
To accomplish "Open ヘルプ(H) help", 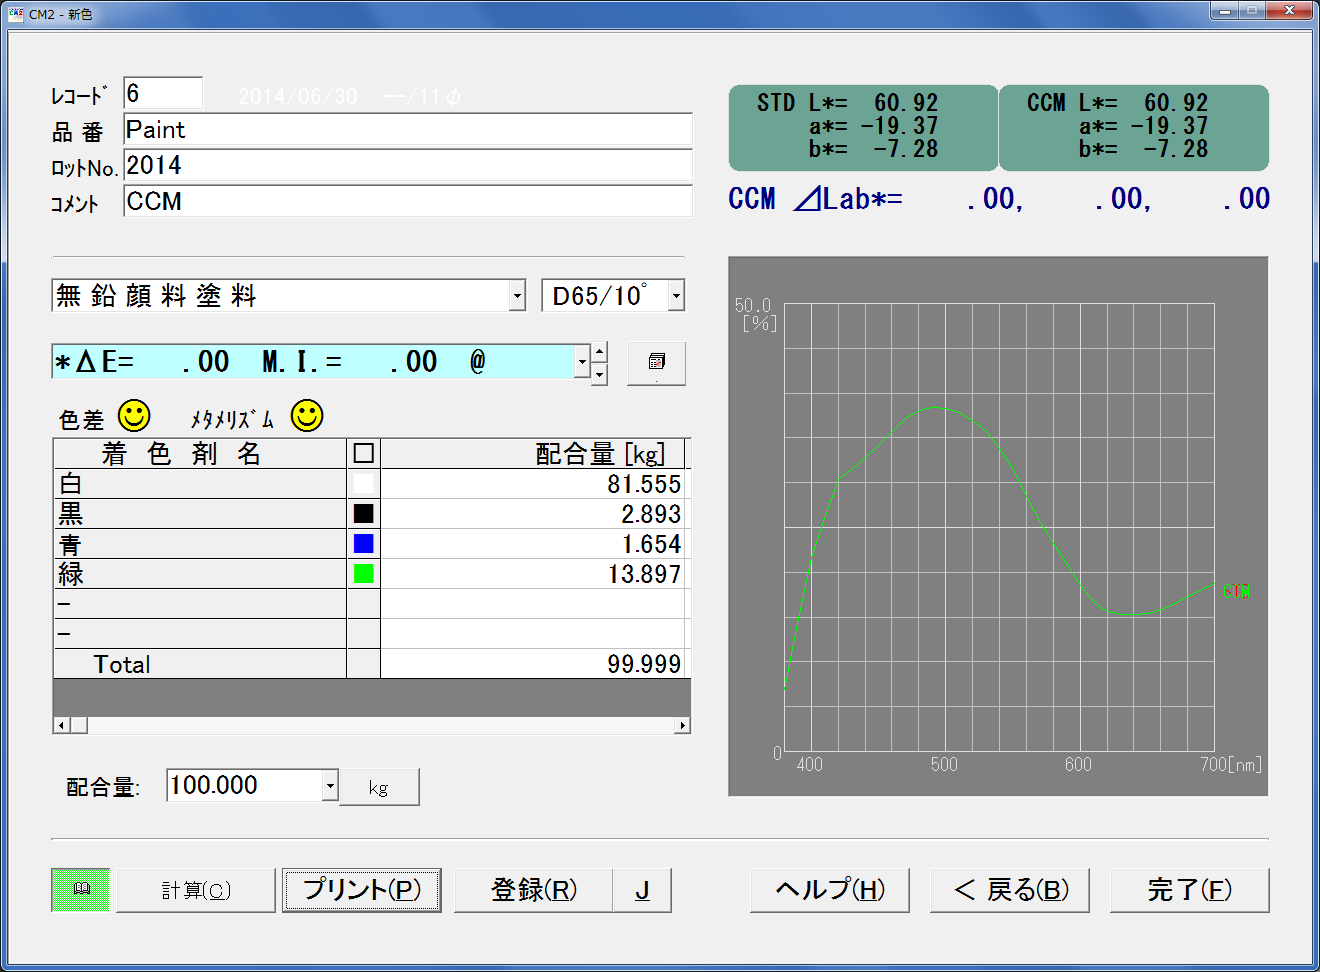I will click(x=830, y=890).
